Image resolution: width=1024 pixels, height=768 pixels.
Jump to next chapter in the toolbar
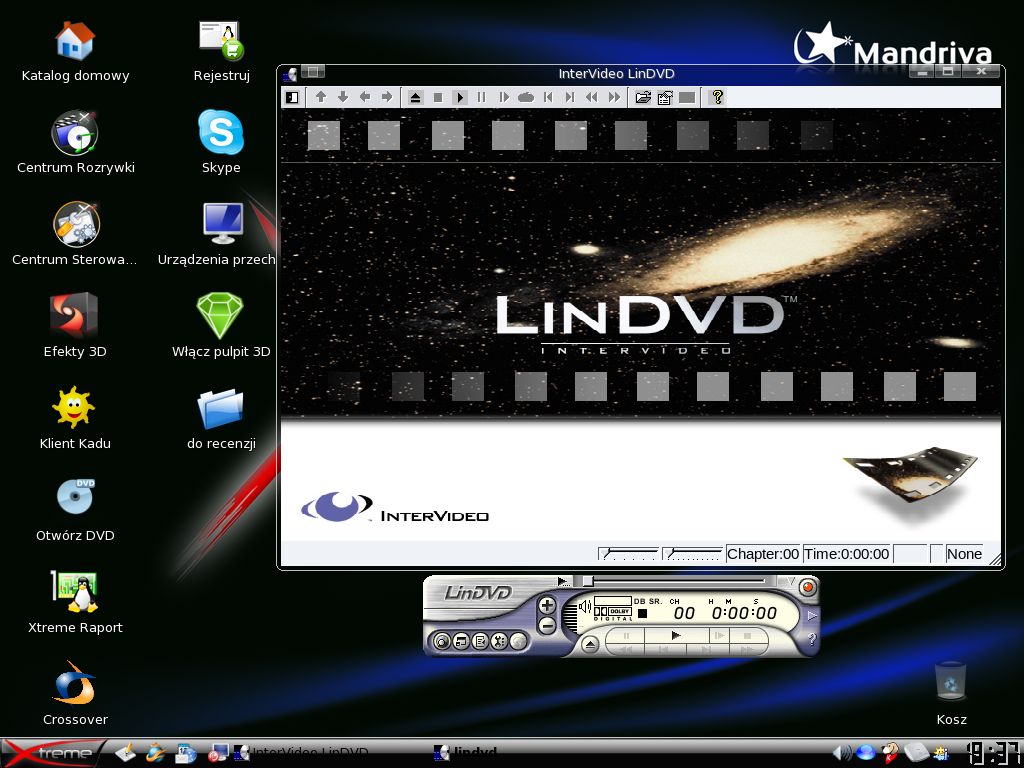tap(570, 97)
